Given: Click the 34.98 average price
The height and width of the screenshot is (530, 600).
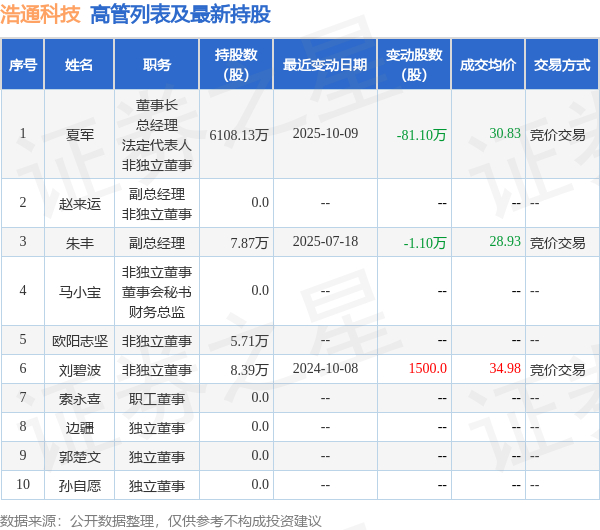Looking at the screenshot, I should (505, 368).
